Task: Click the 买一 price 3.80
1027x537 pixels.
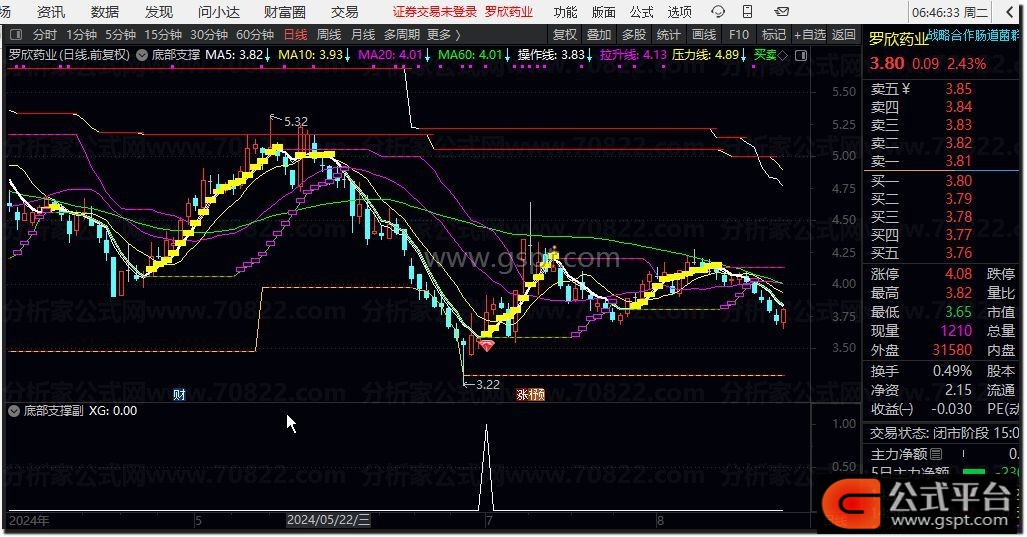Action: coord(958,181)
